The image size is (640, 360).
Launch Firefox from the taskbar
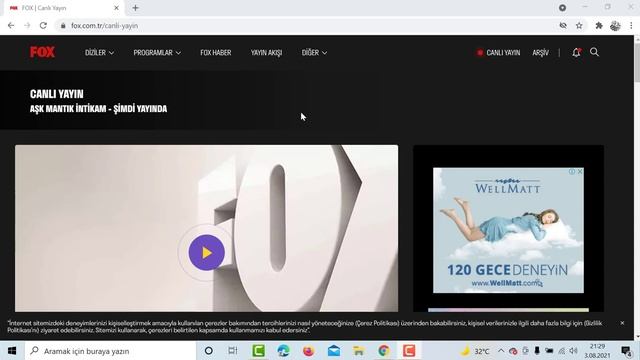[x=309, y=351]
